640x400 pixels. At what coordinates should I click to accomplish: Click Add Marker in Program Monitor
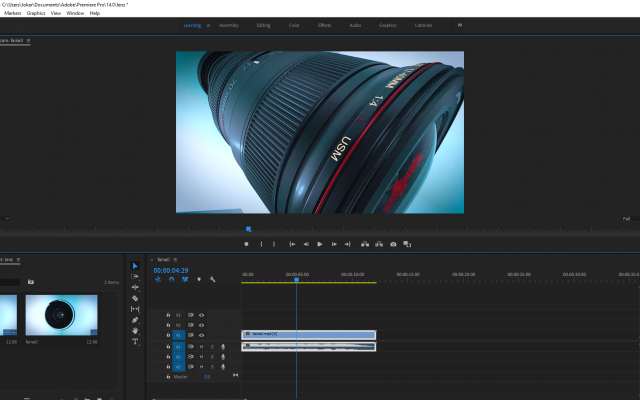pos(246,244)
